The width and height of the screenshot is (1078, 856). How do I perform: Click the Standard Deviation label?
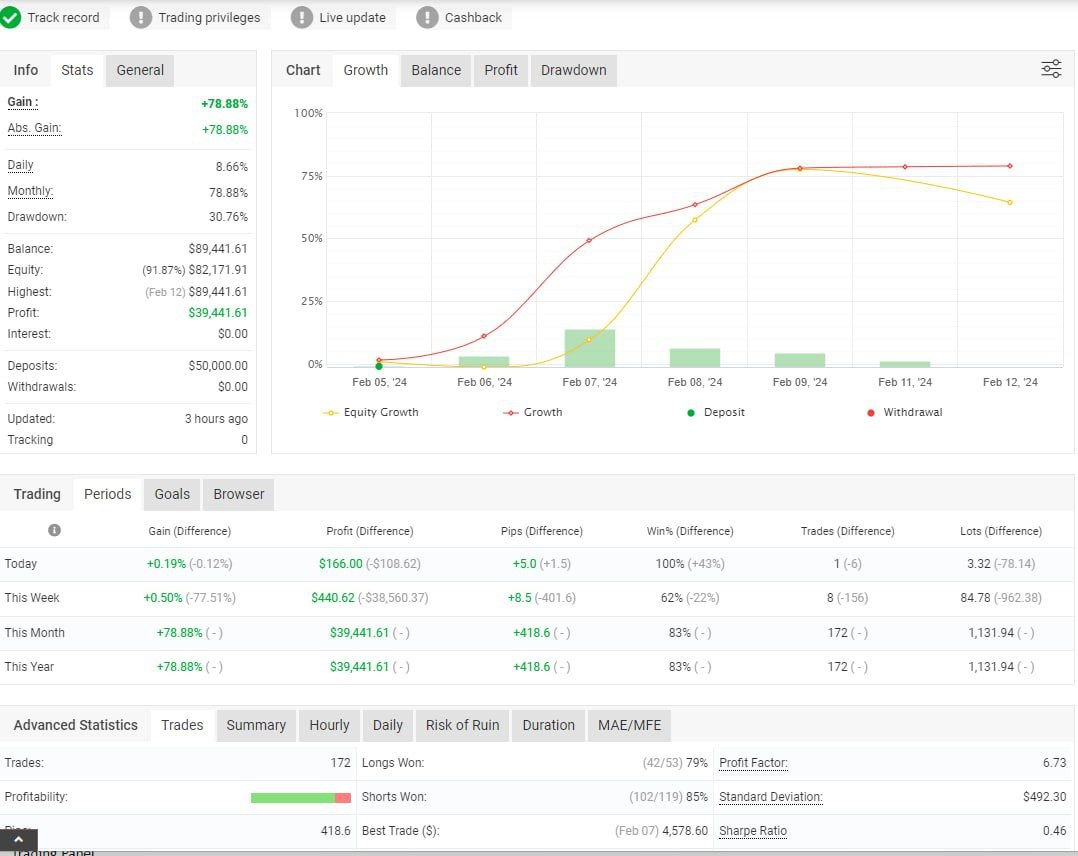[771, 797]
